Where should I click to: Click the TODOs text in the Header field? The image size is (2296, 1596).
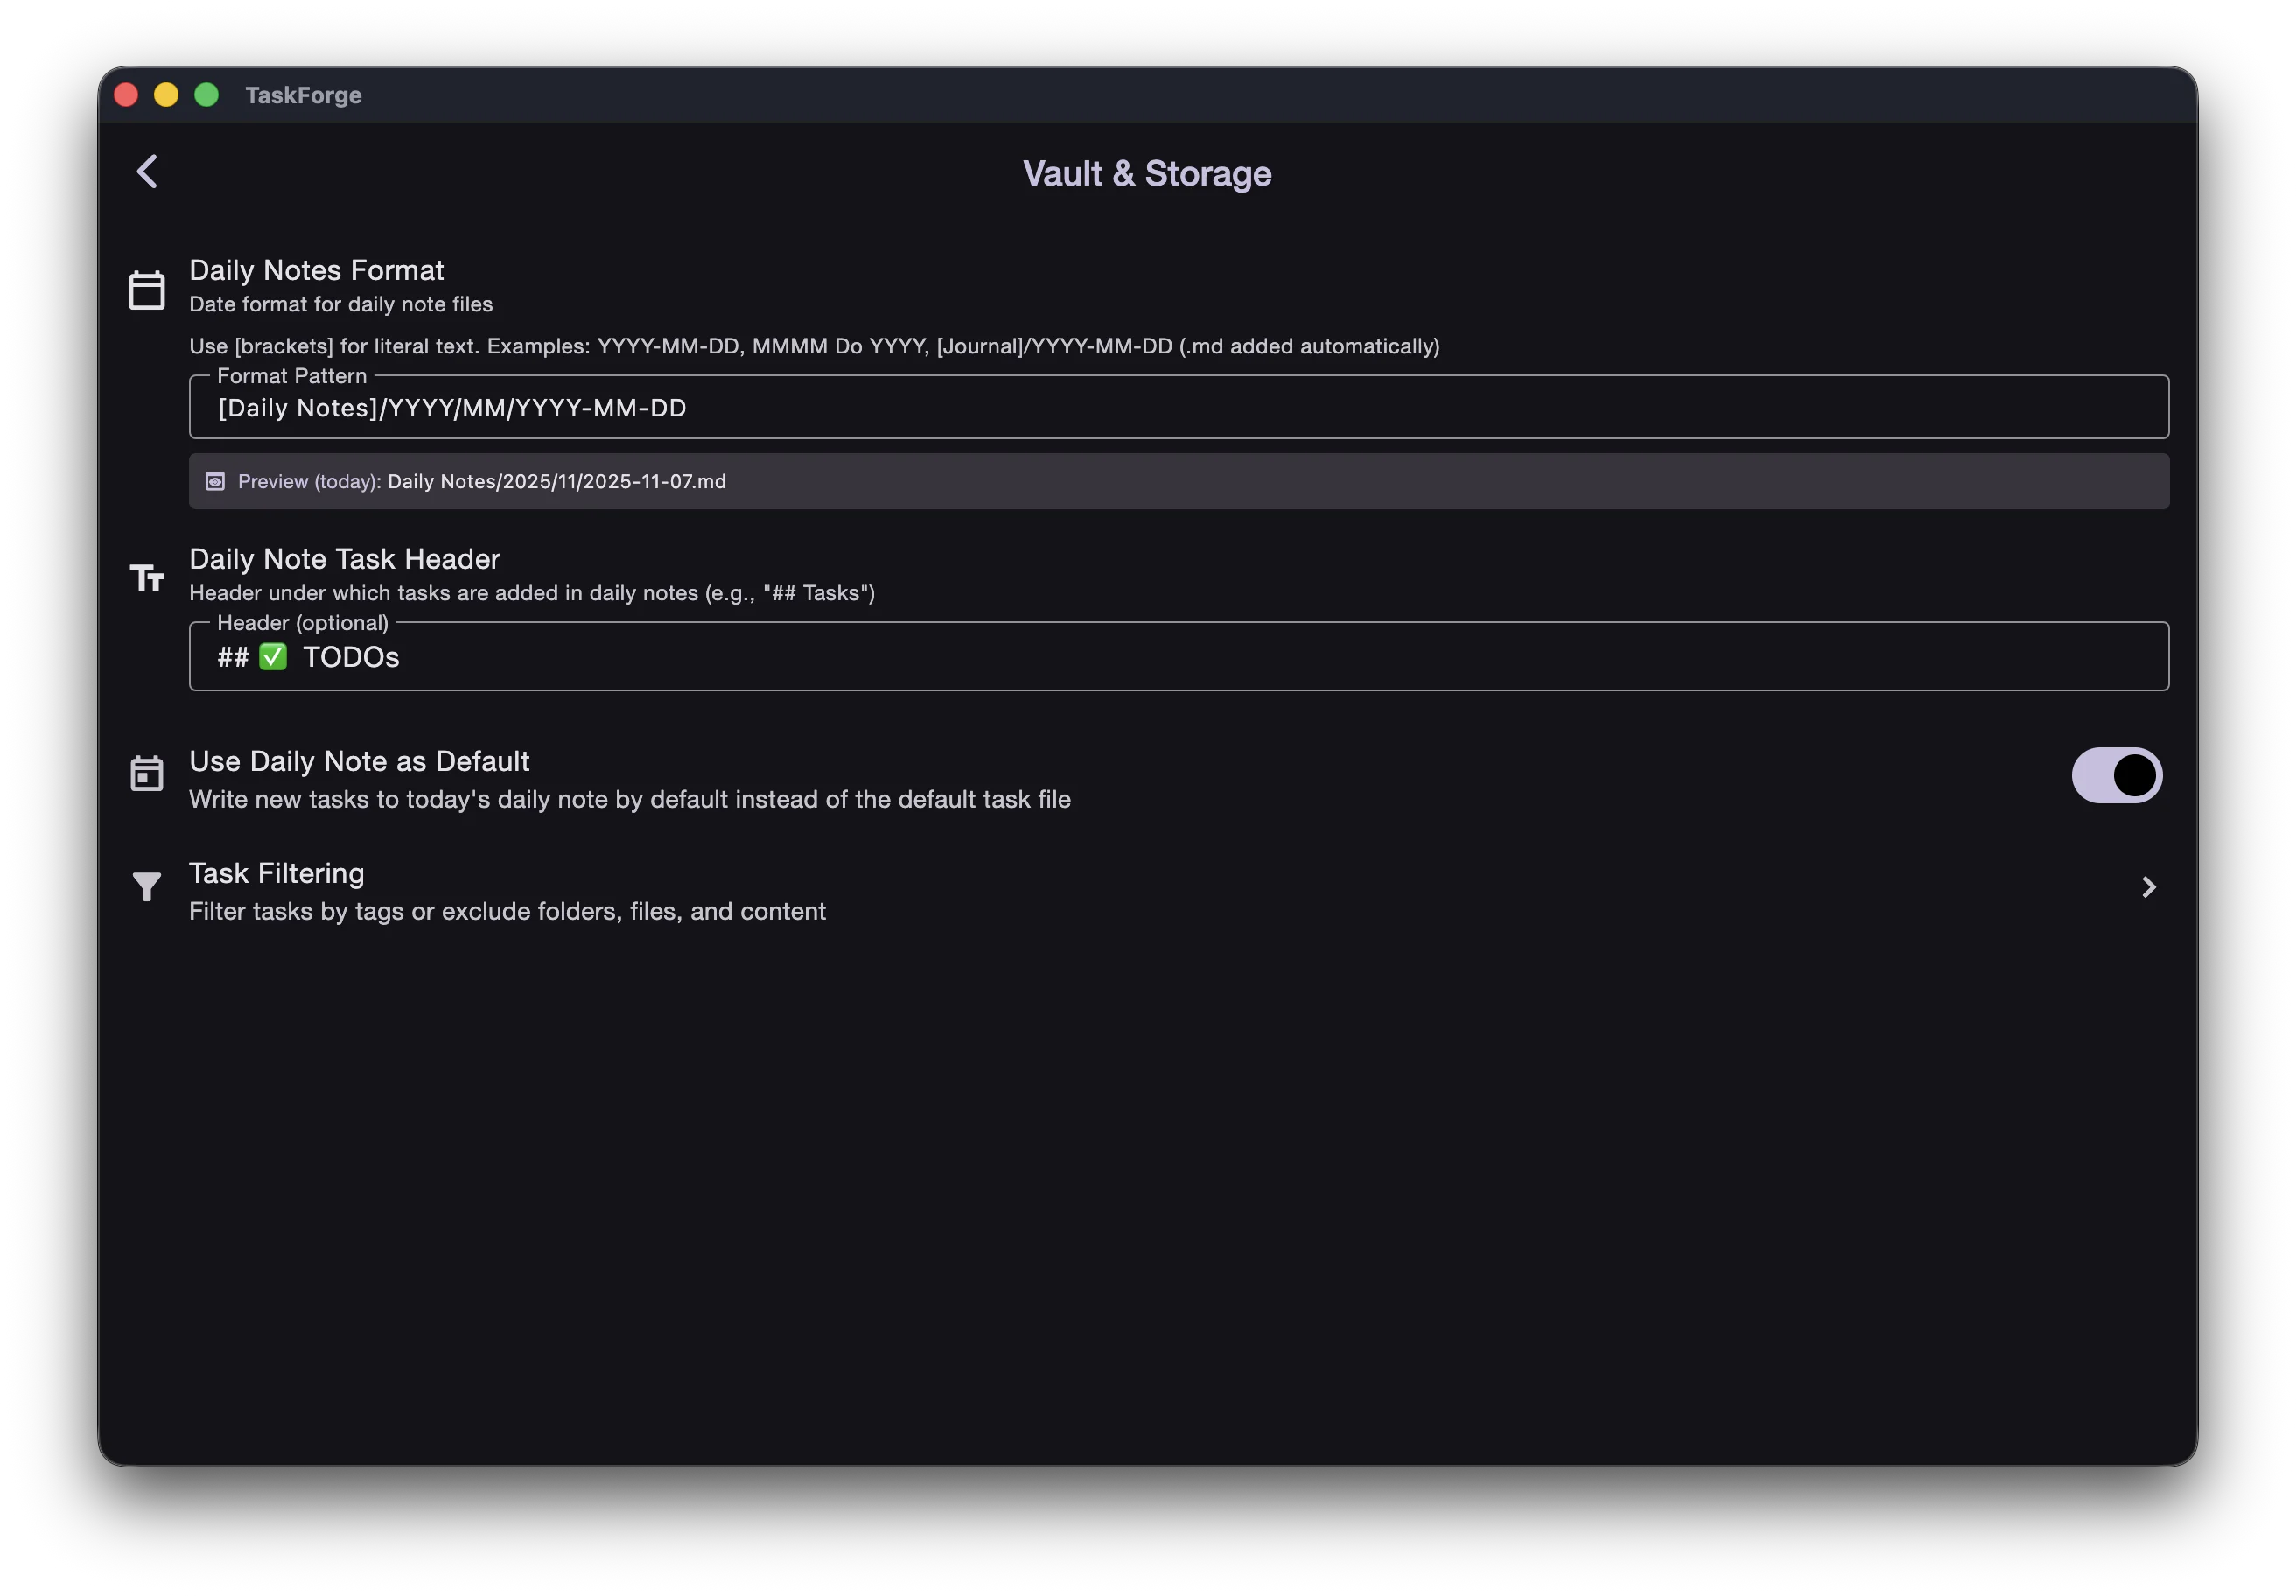(x=351, y=657)
